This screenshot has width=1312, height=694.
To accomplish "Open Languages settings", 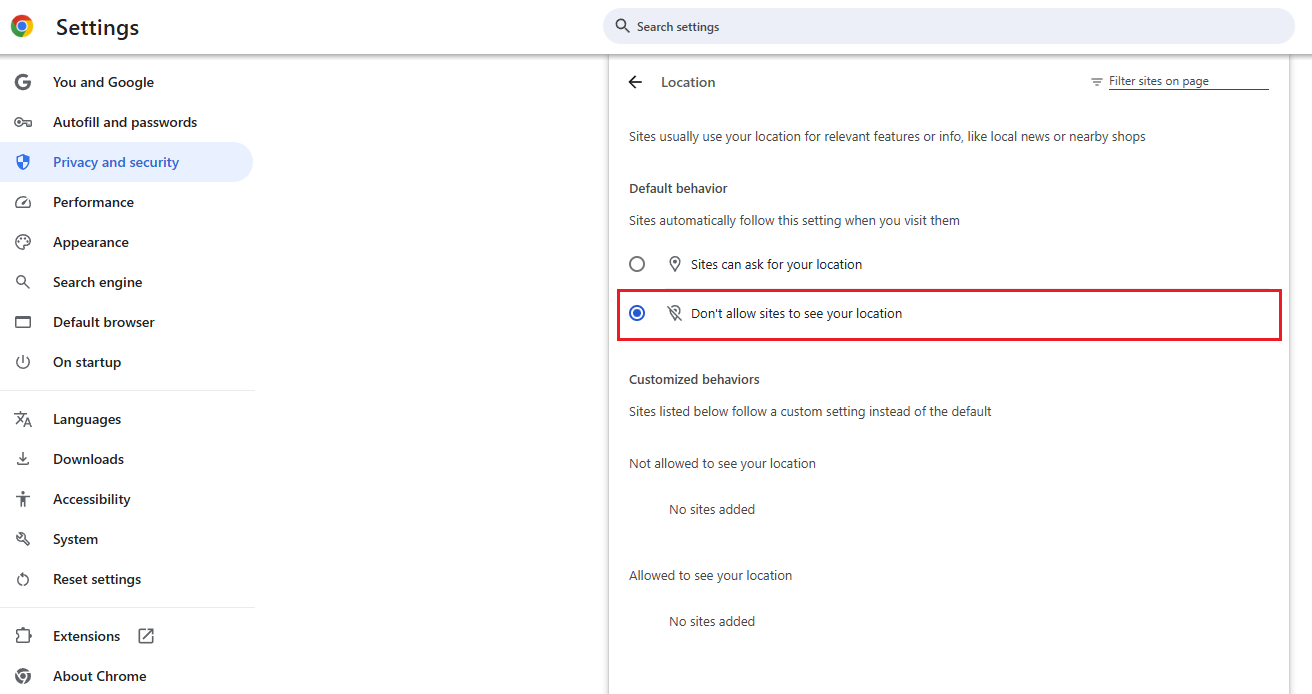I will point(87,419).
